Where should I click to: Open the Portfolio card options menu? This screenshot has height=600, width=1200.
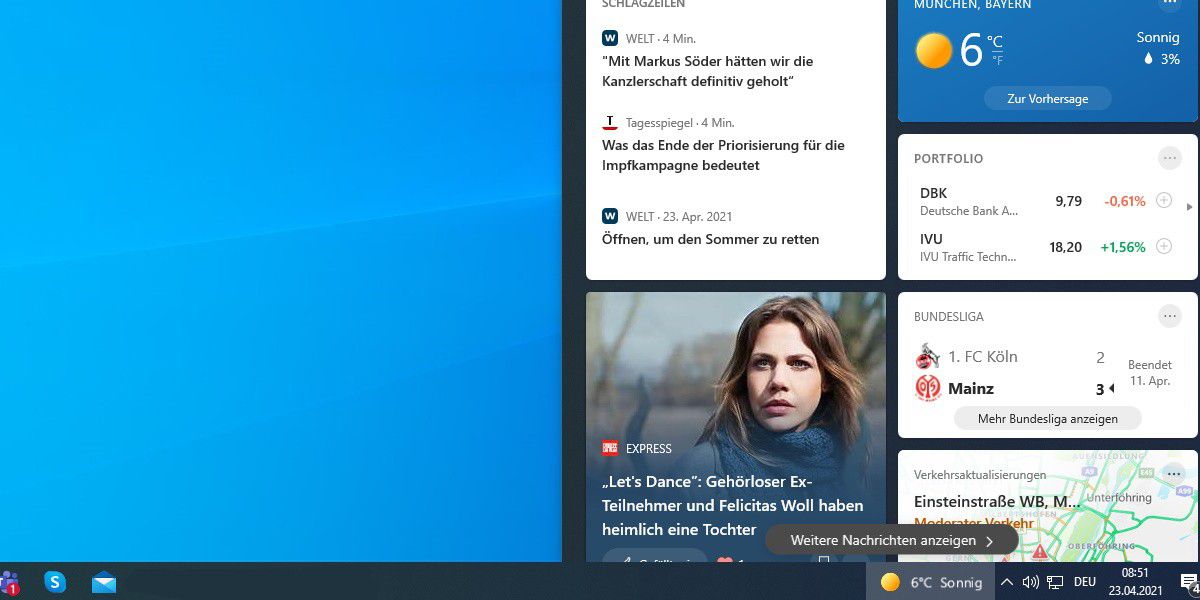point(1169,158)
